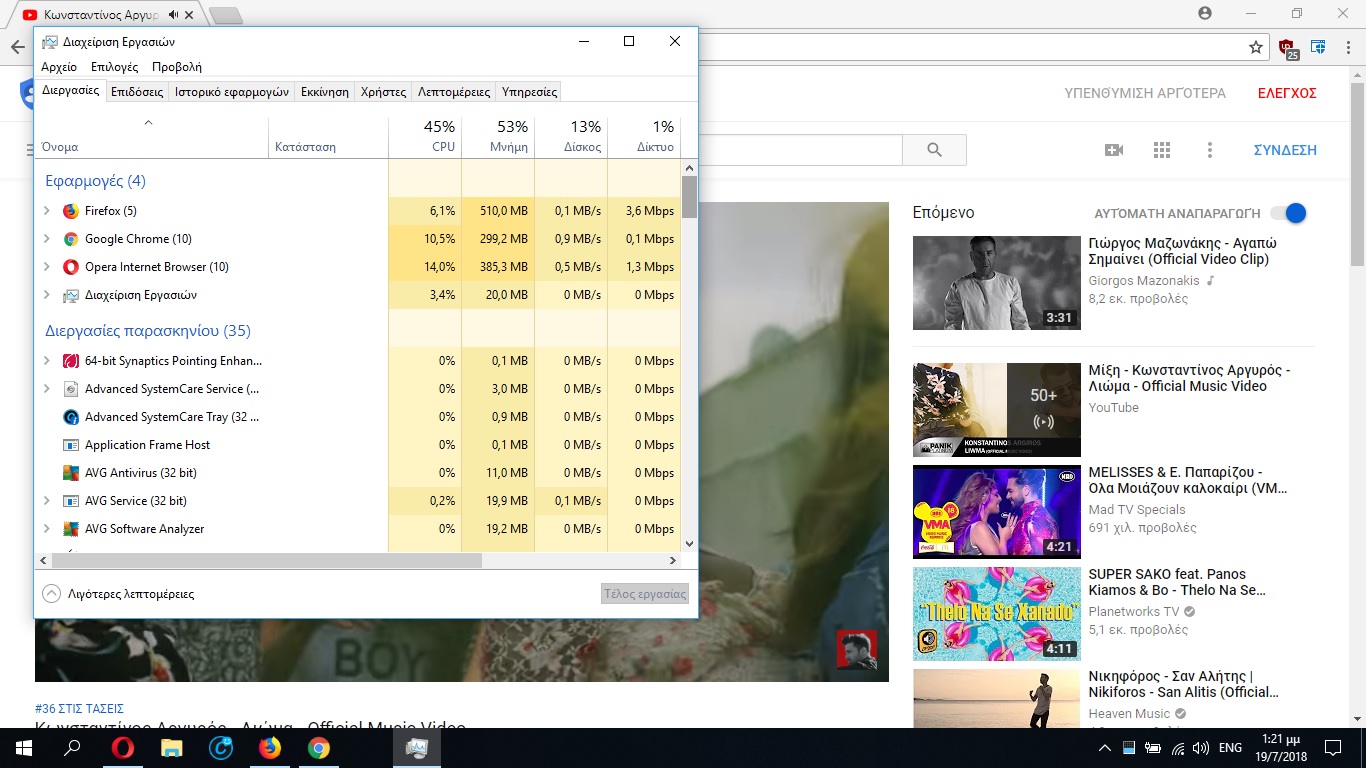Viewport: 1366px width, 768px height.
Task: Click the YouTube search magnifier button
Action: click(x=935, y=150)
